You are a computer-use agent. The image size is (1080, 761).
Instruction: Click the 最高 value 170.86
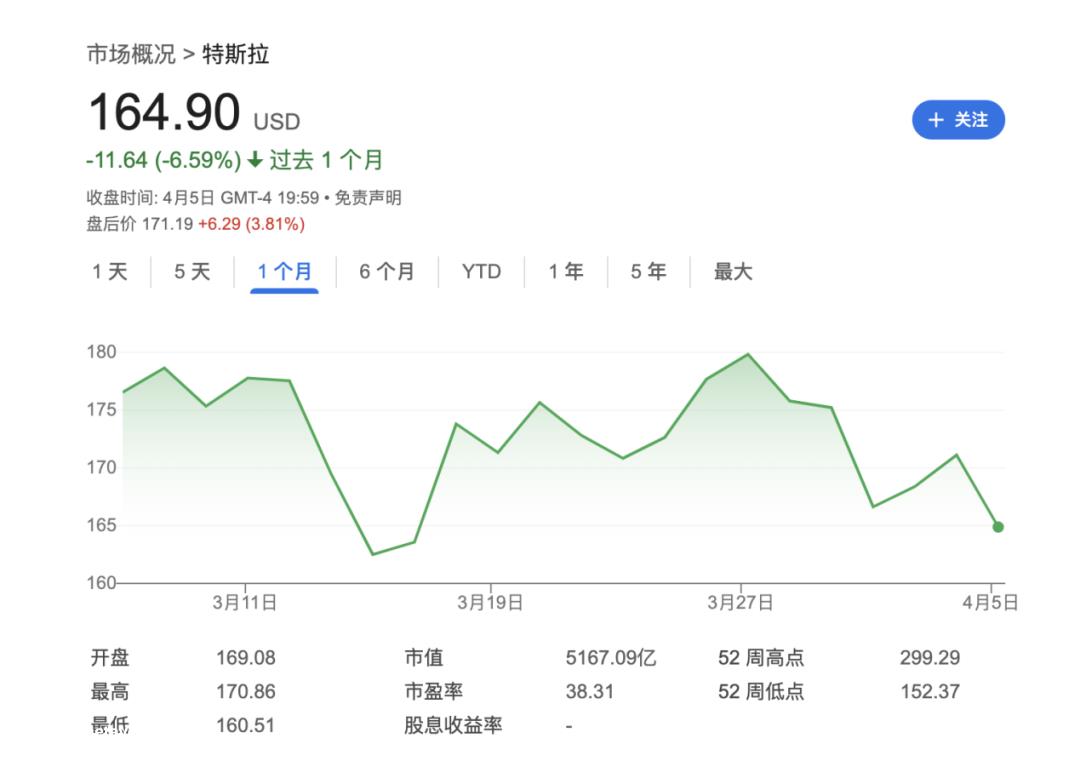pos(246,691)
